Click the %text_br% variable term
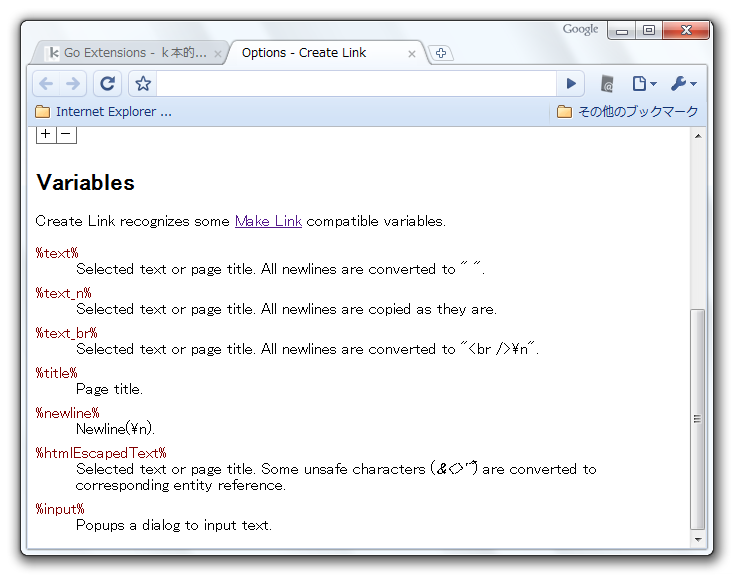Image resolution: width=738 pixels, height=580 pixels. click(x=66, y=333)
